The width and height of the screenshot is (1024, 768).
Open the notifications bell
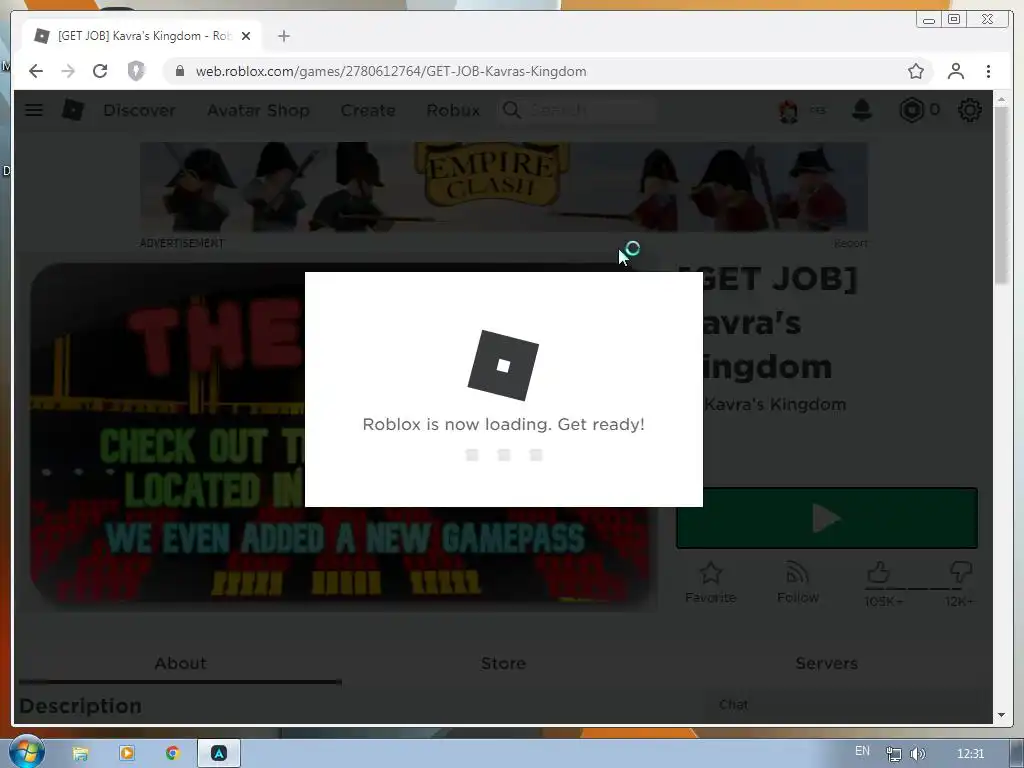862,110
